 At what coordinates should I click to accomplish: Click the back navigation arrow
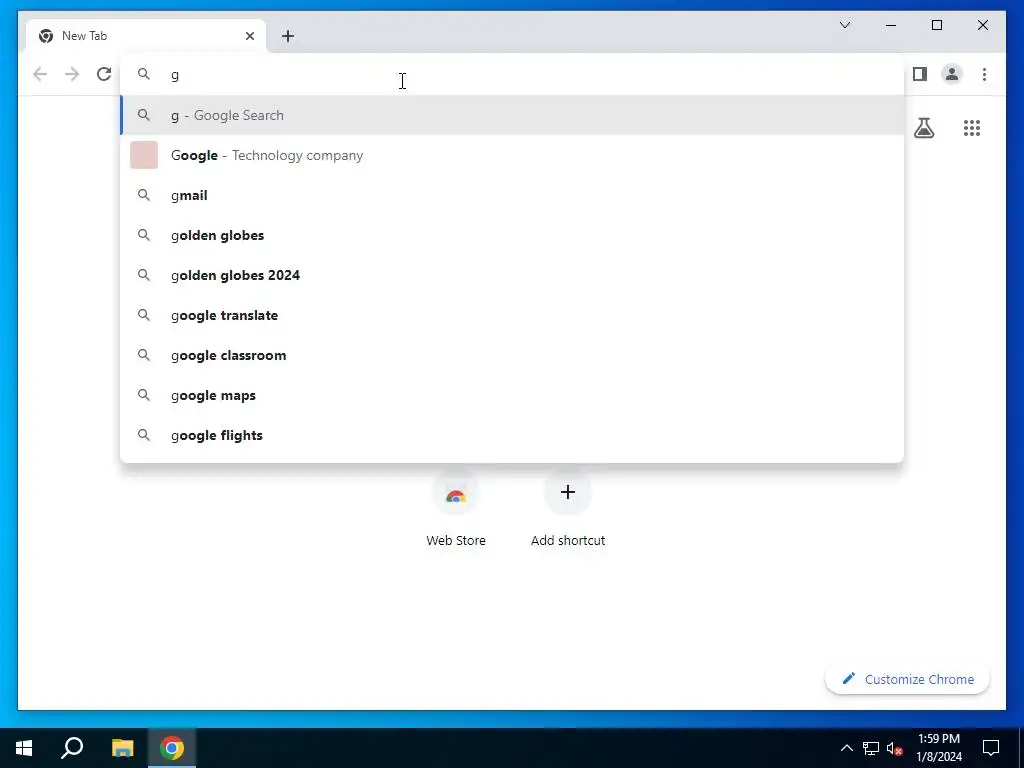click(40, 74)
